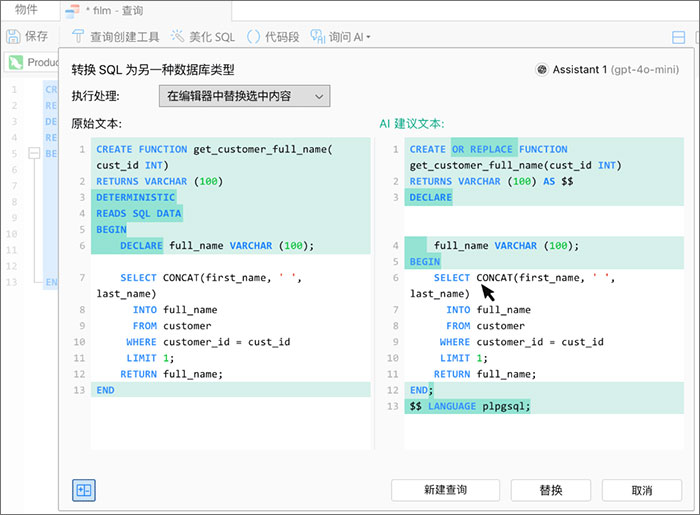This screenshot has width=700, height=515.
Task: Click the Ask AI chat icon
Action: (x=317, y=37)
